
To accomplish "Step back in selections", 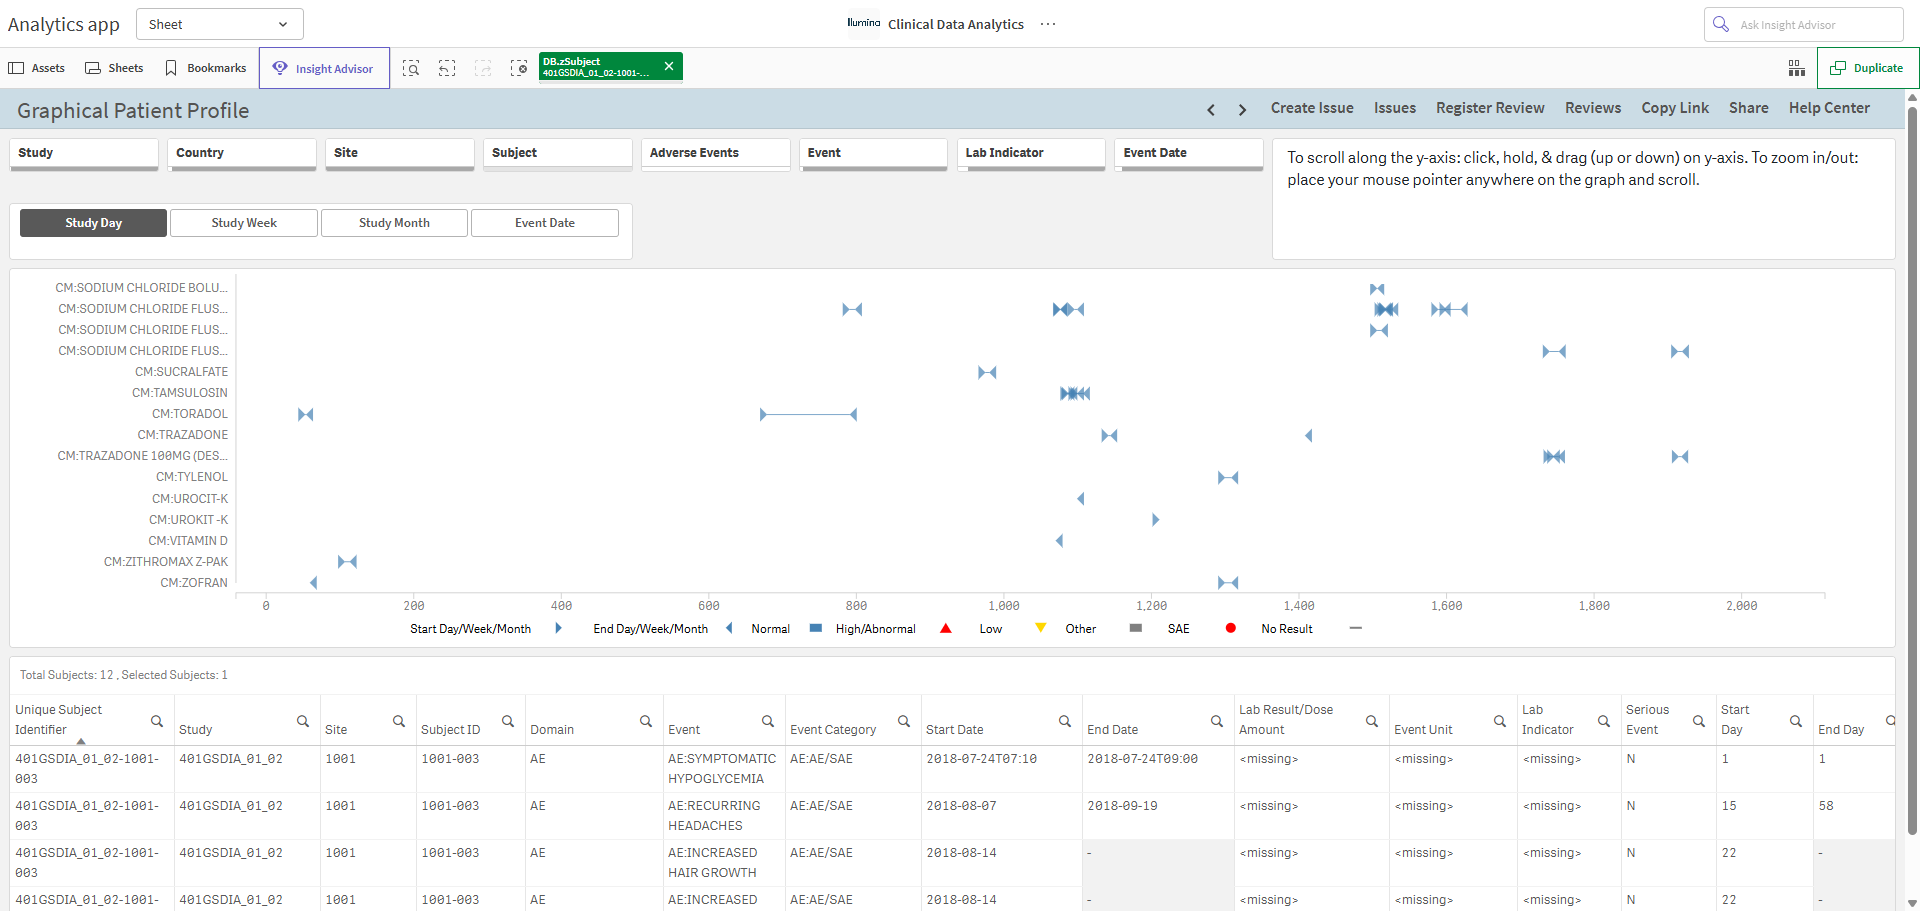I will pos(447,68).
